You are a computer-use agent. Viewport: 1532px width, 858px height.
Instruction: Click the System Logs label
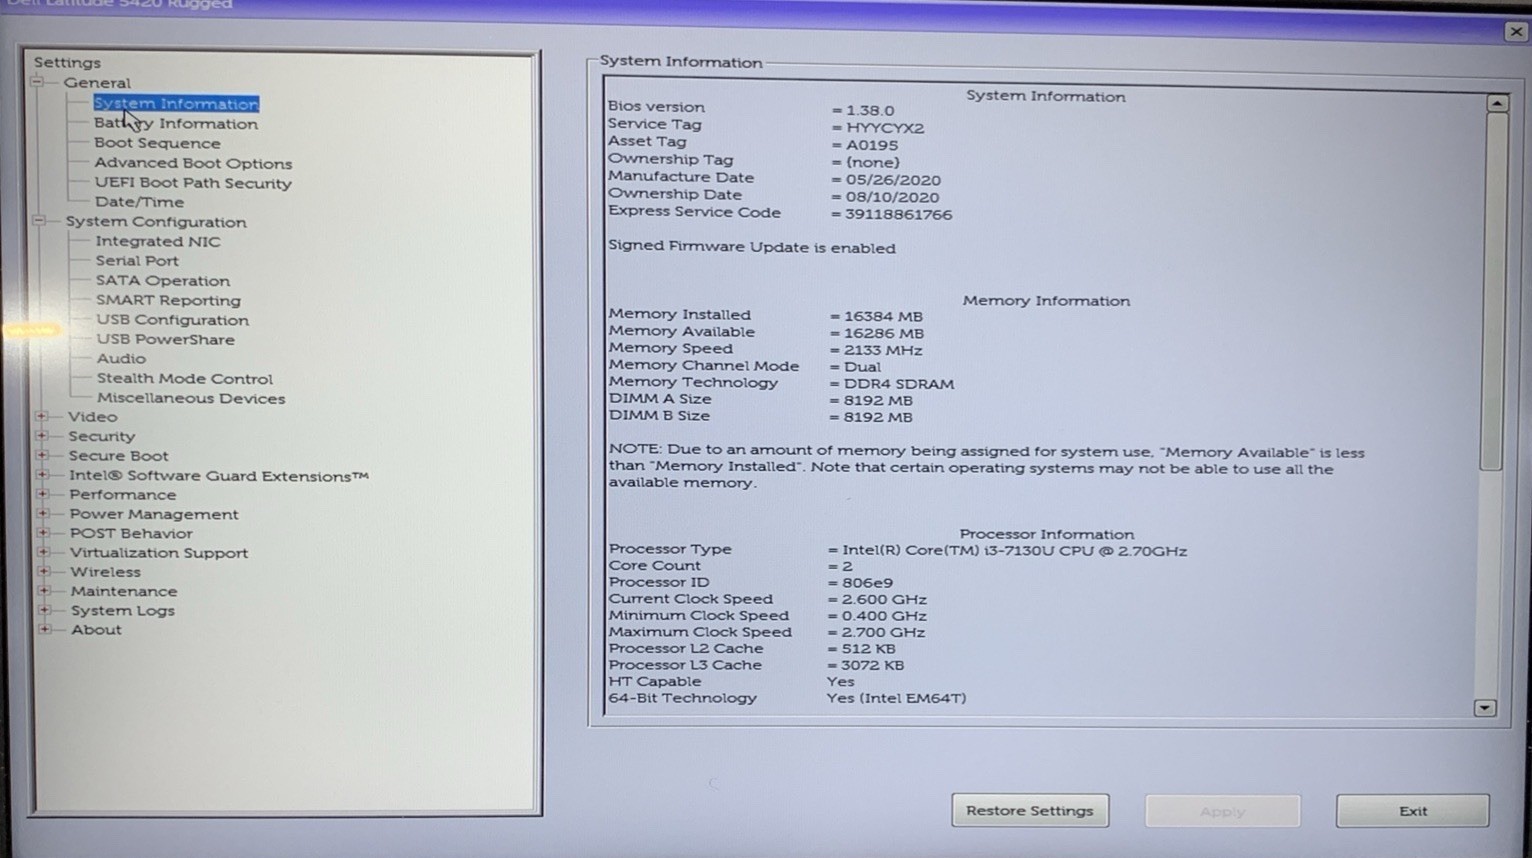click(122, 610)
